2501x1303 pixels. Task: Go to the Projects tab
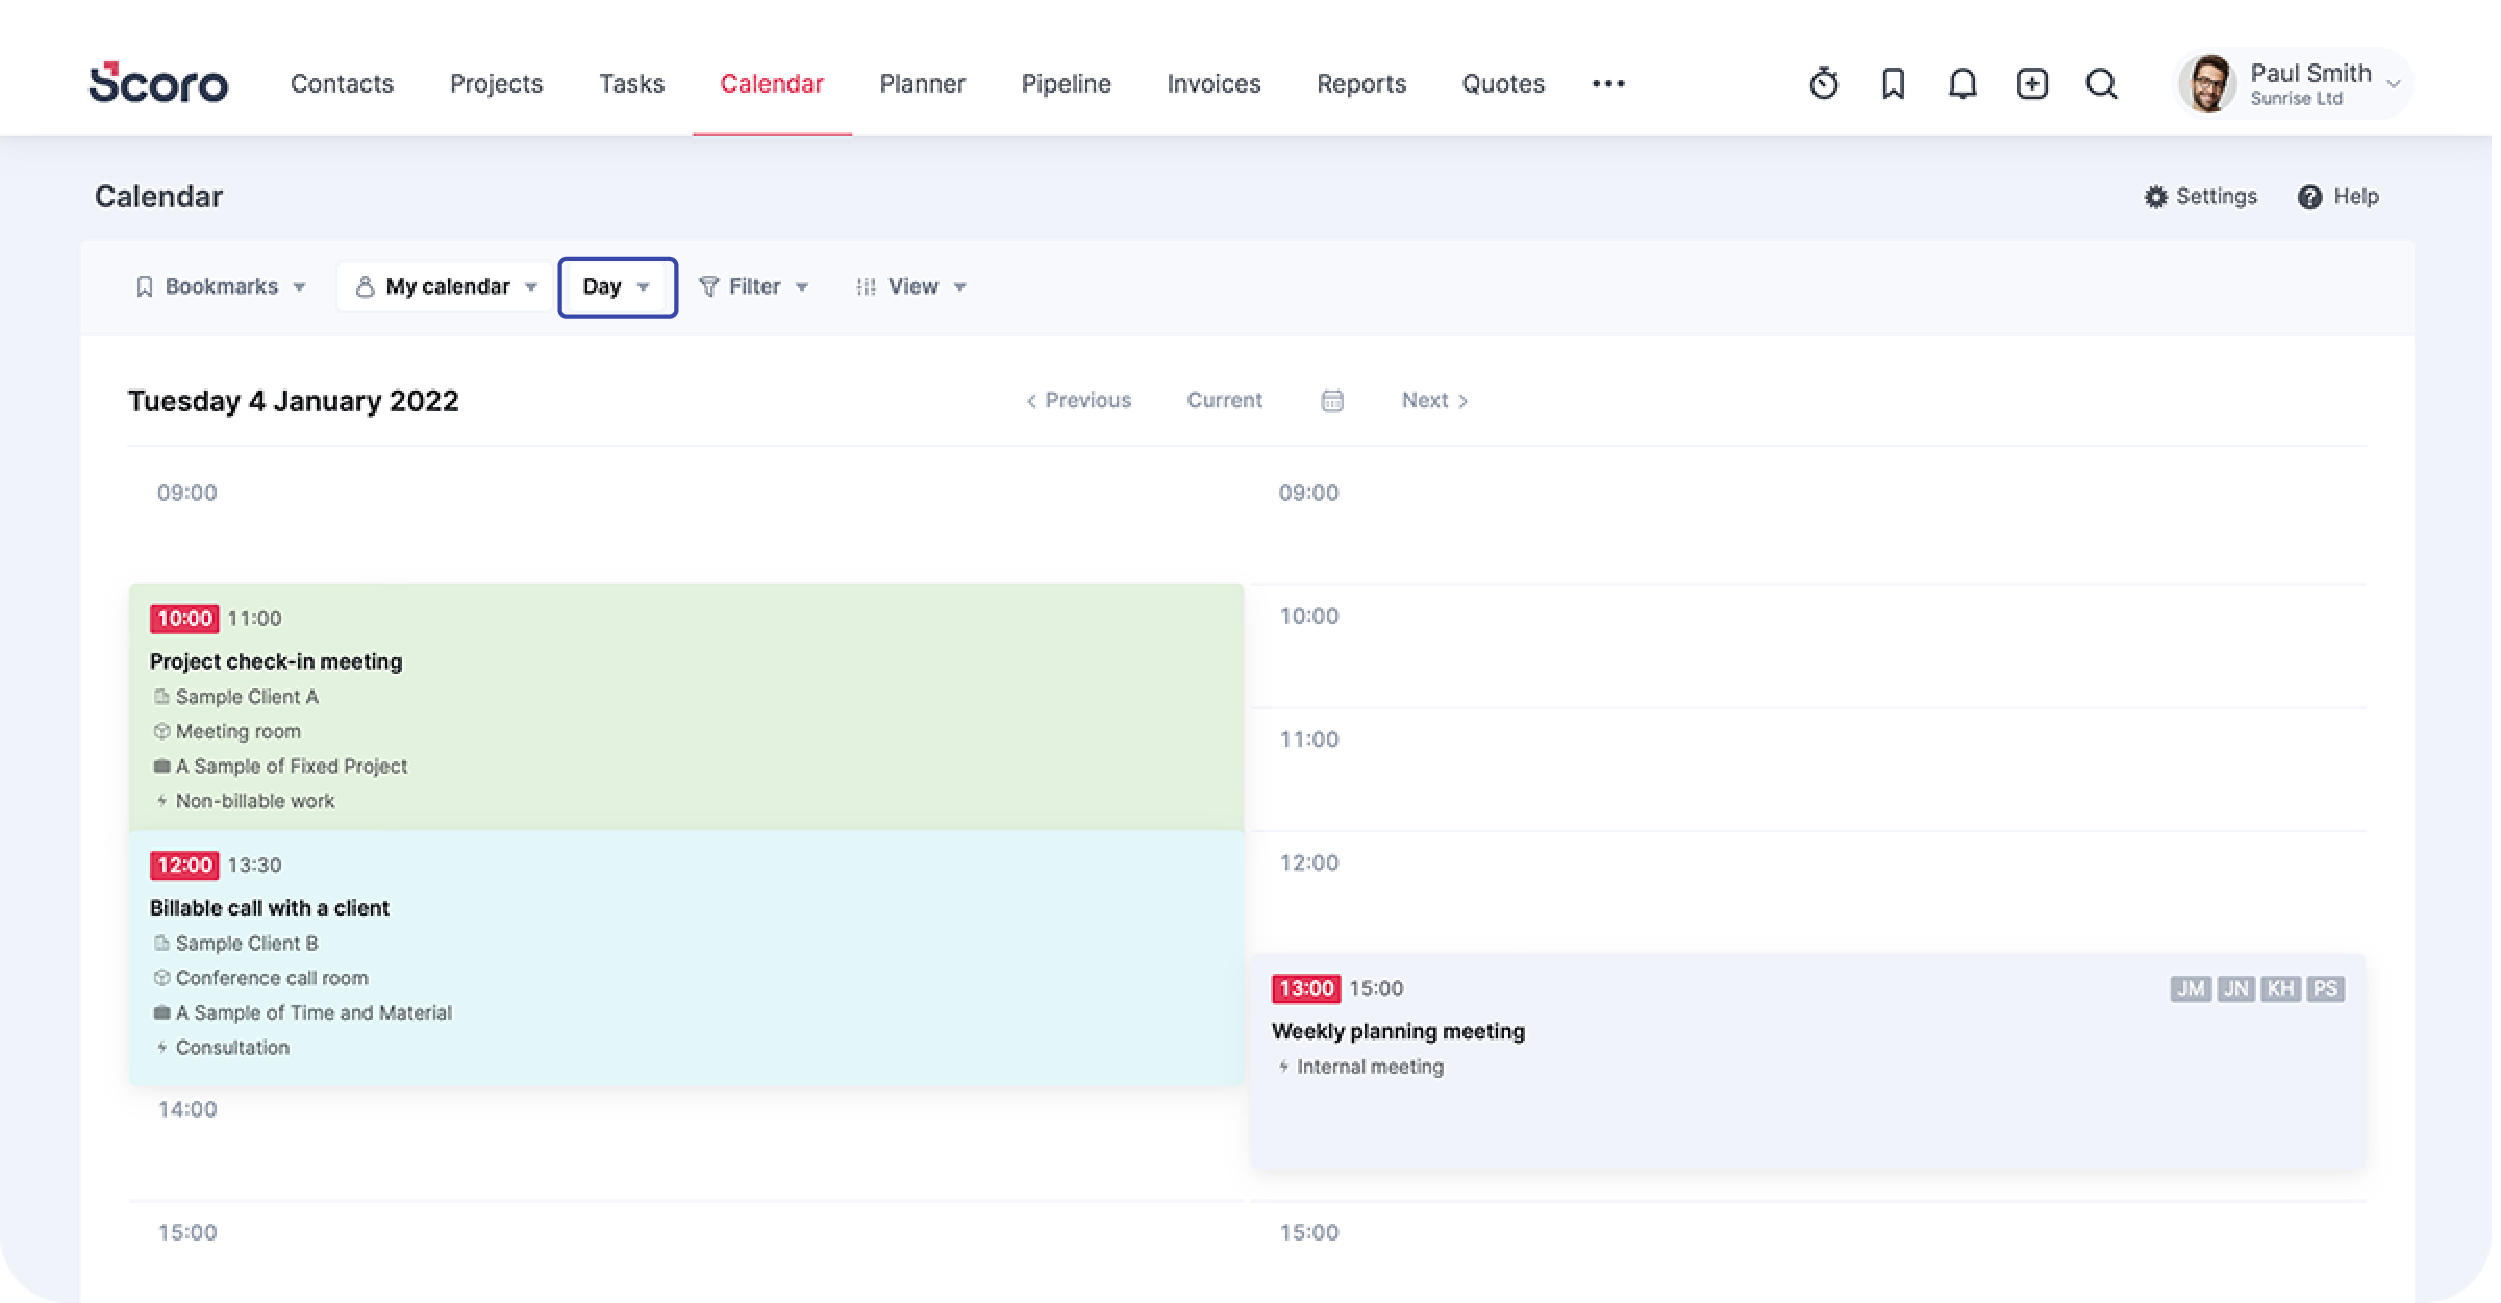point(496,84)
